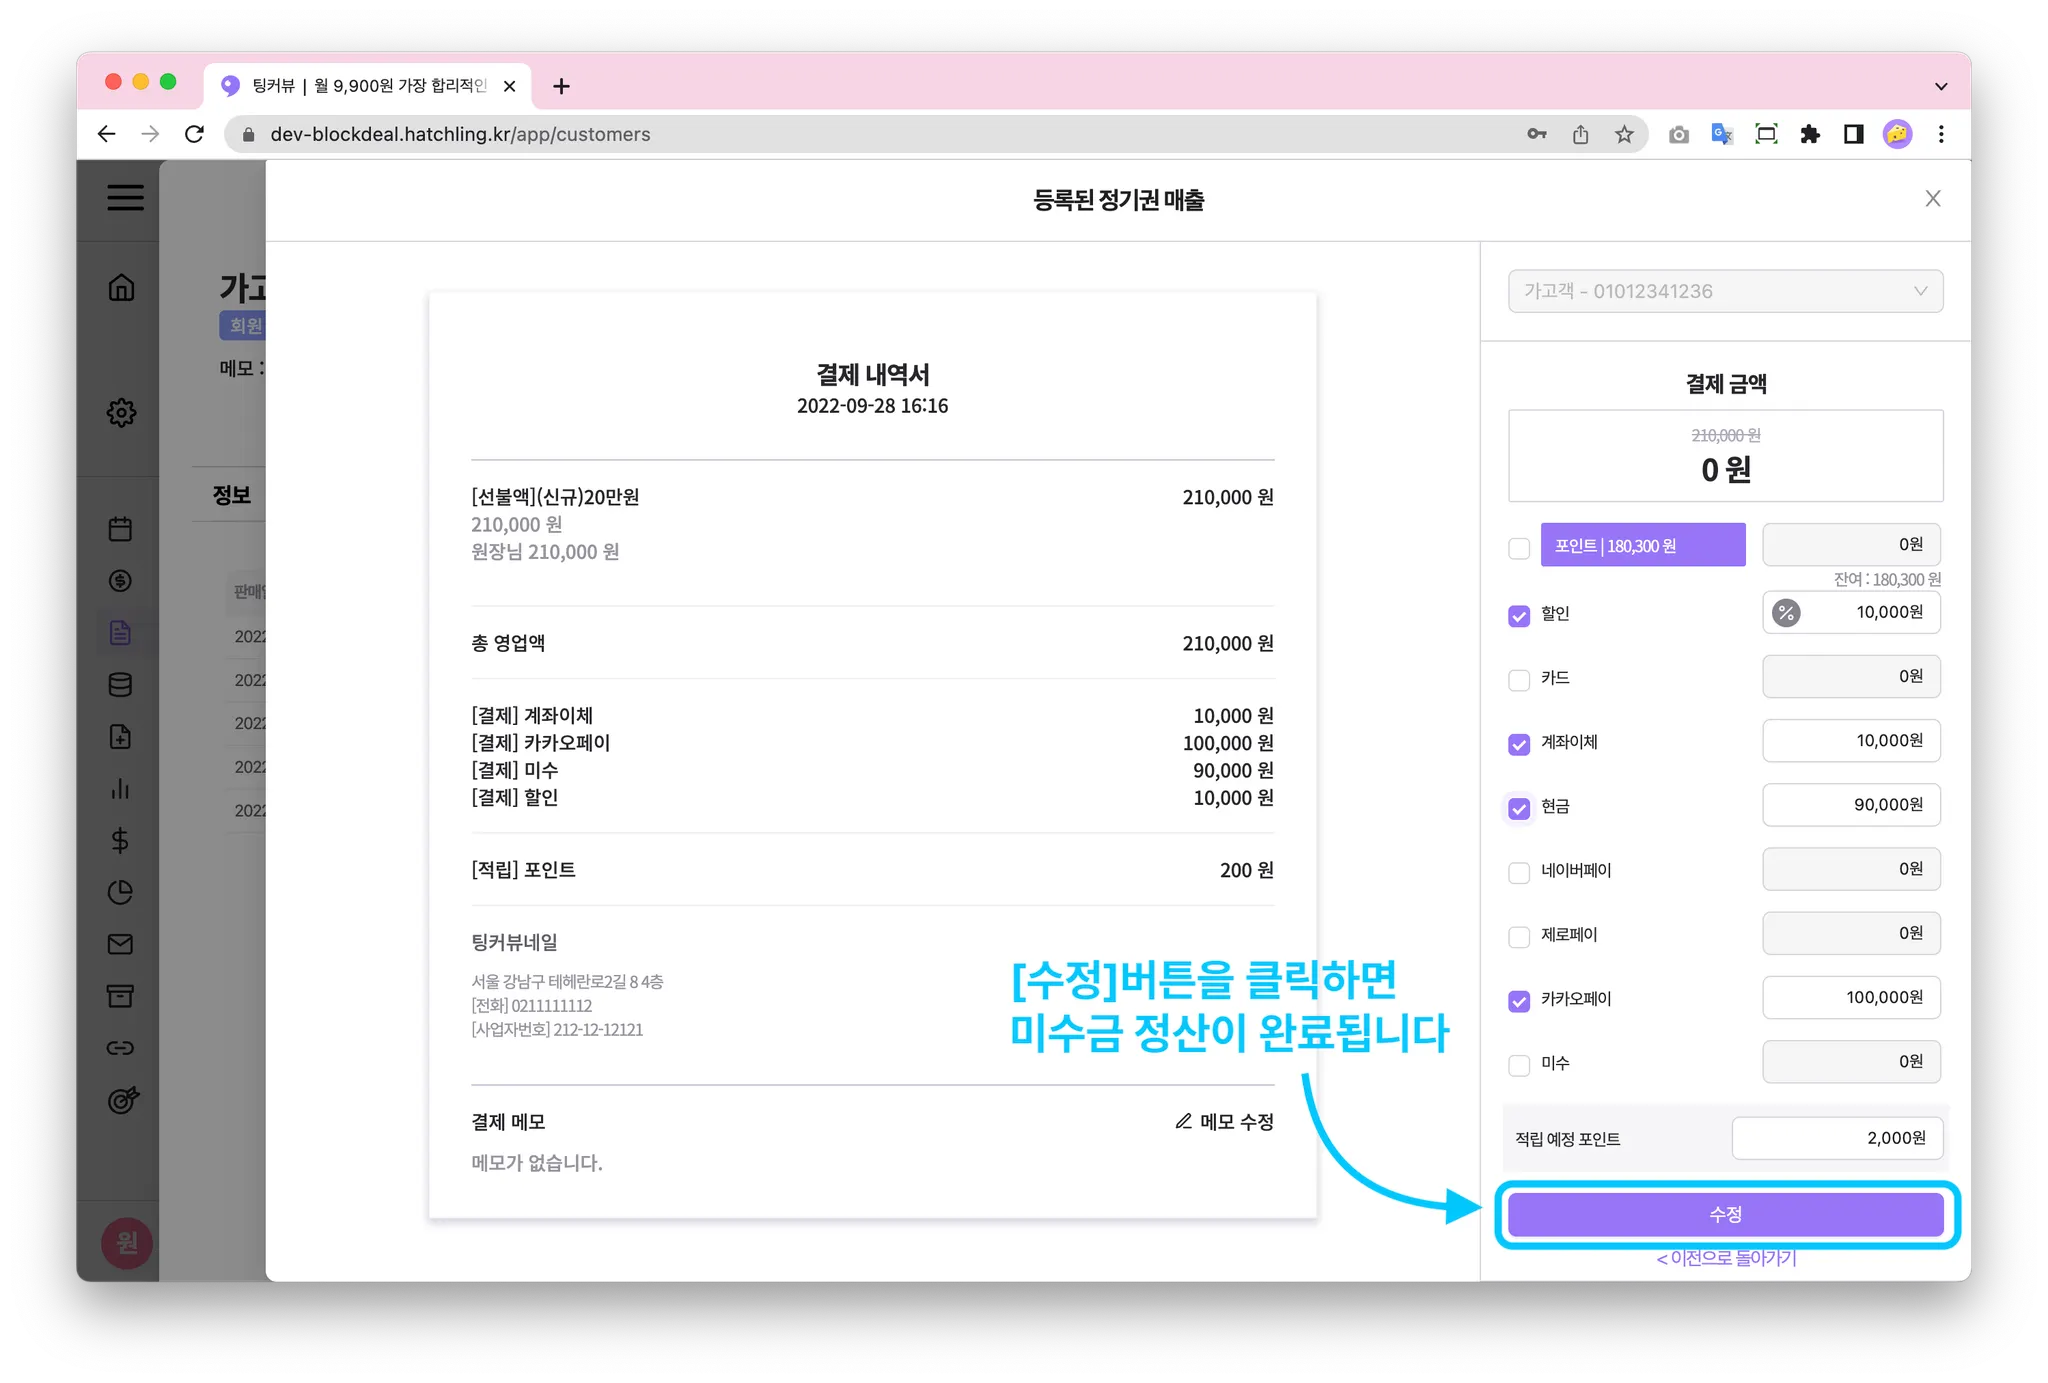This screenshot has width=2048, height=1383.
Task: Click the purple 수정 button
Action: 1725,1214
